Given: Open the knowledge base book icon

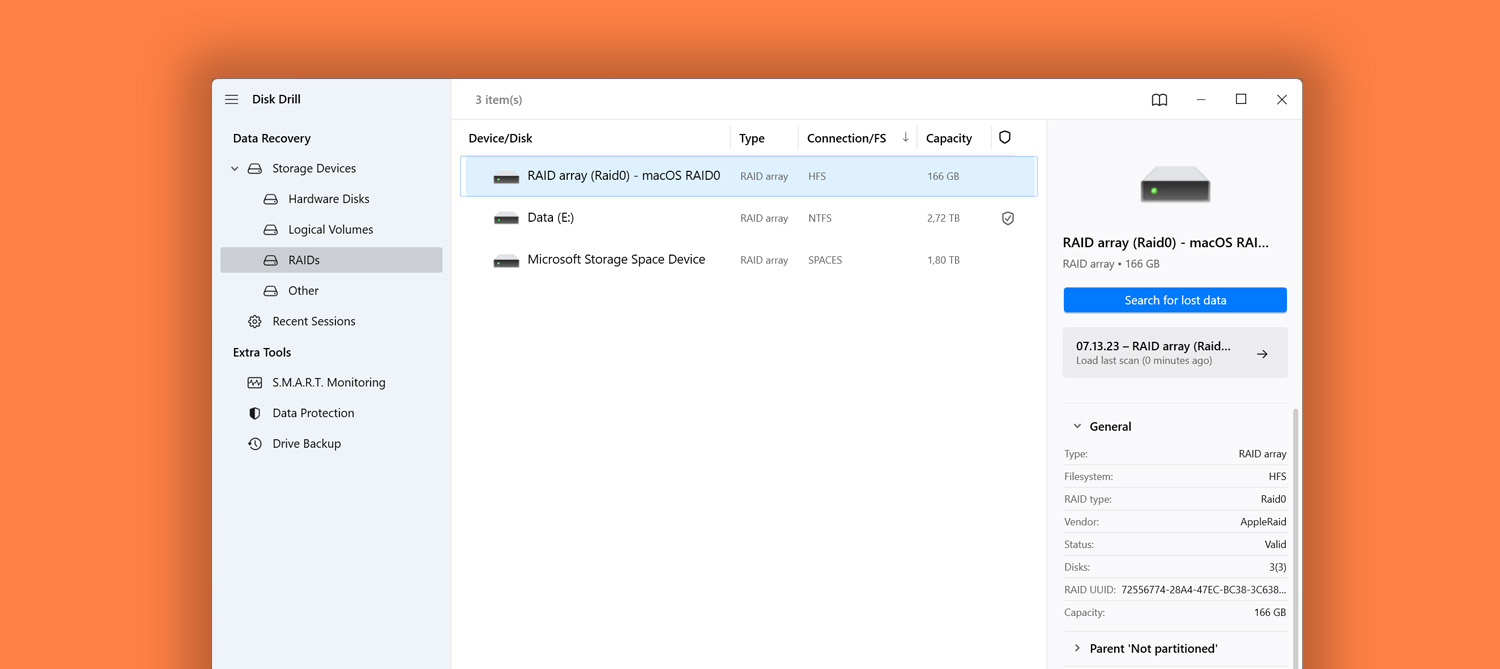Looking at the screenshot, I should (x=1159, y=99).
